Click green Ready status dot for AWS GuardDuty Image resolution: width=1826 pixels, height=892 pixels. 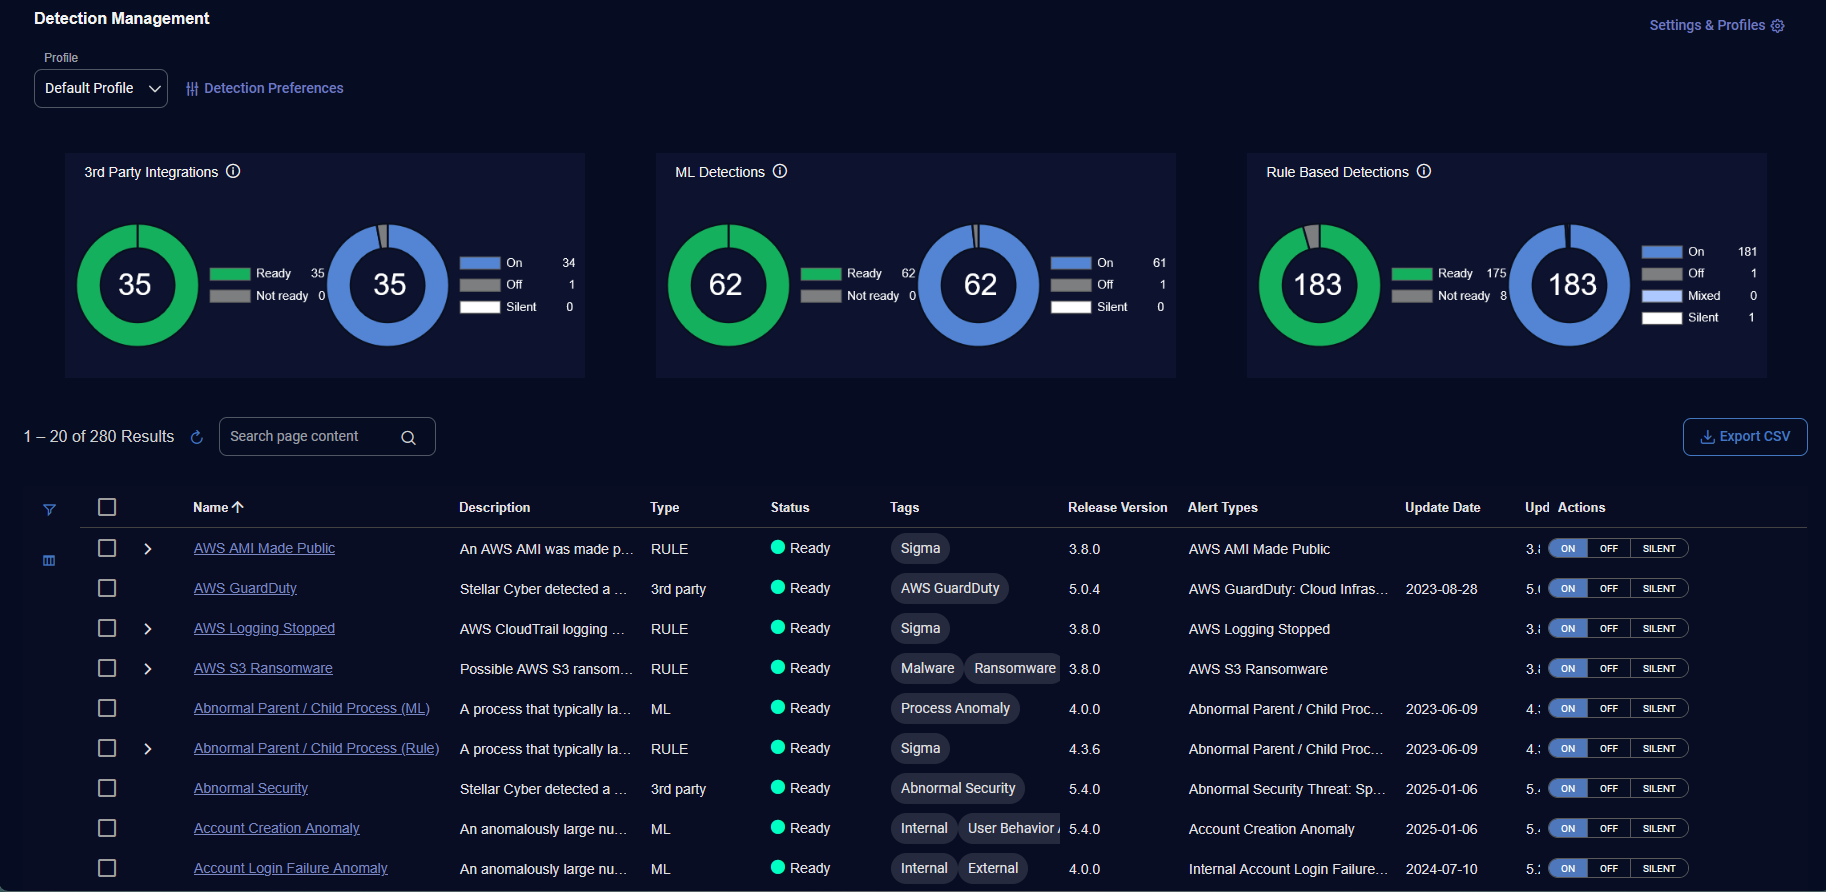pos(778,587)
